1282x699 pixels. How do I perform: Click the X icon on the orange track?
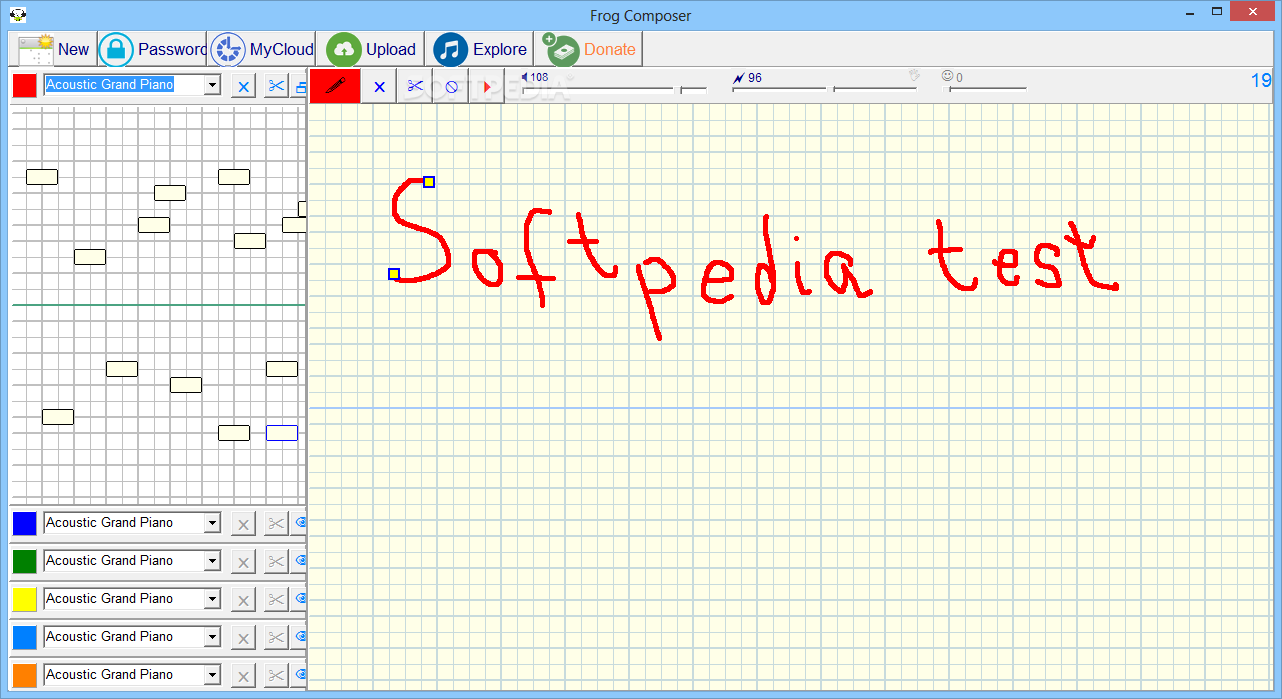[x=243, y=676]
